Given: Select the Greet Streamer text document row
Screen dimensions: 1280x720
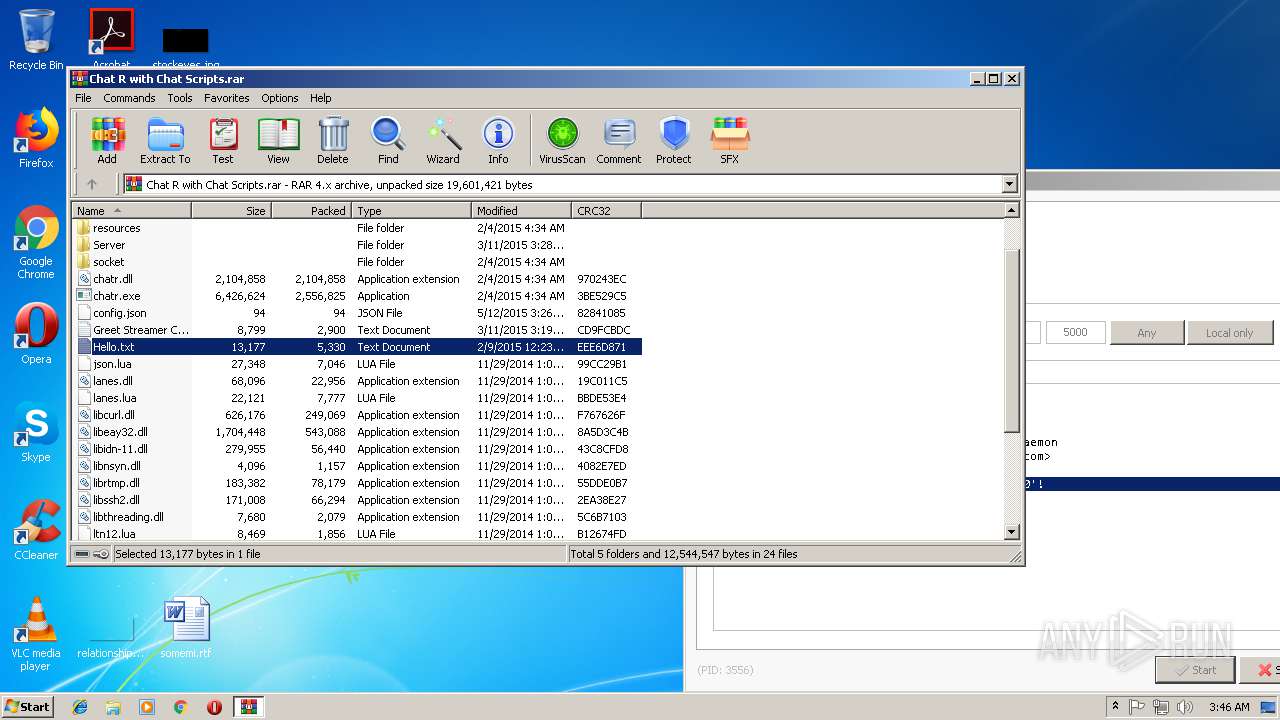Looking at the screenshot, I should pyautogui.click(x=357, y=330).
